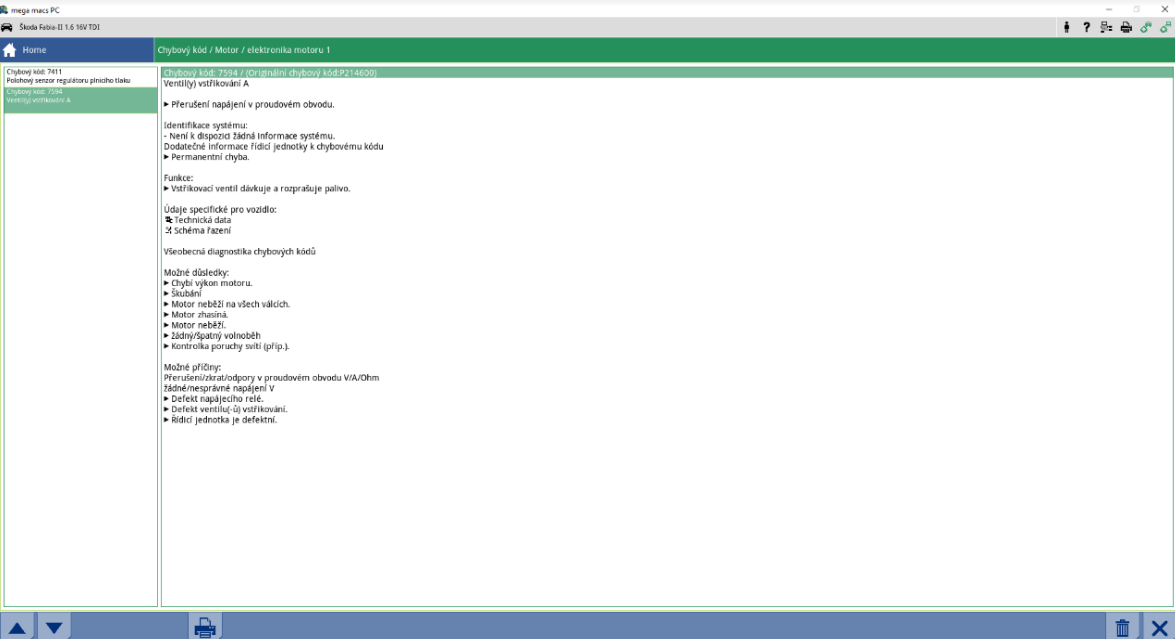The image size is (1175, 639).
Task: Select fault code 7411 in the list
Action: 80,76
